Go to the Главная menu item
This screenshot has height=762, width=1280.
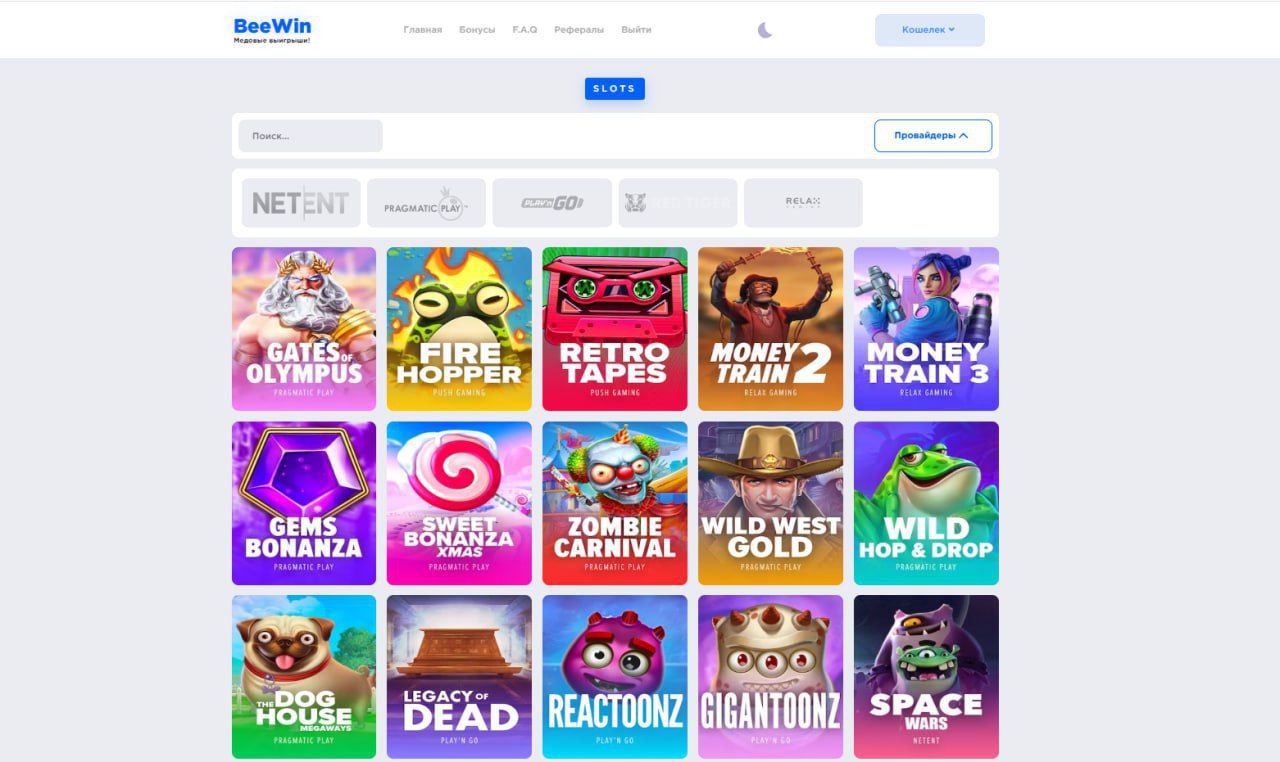423,30
